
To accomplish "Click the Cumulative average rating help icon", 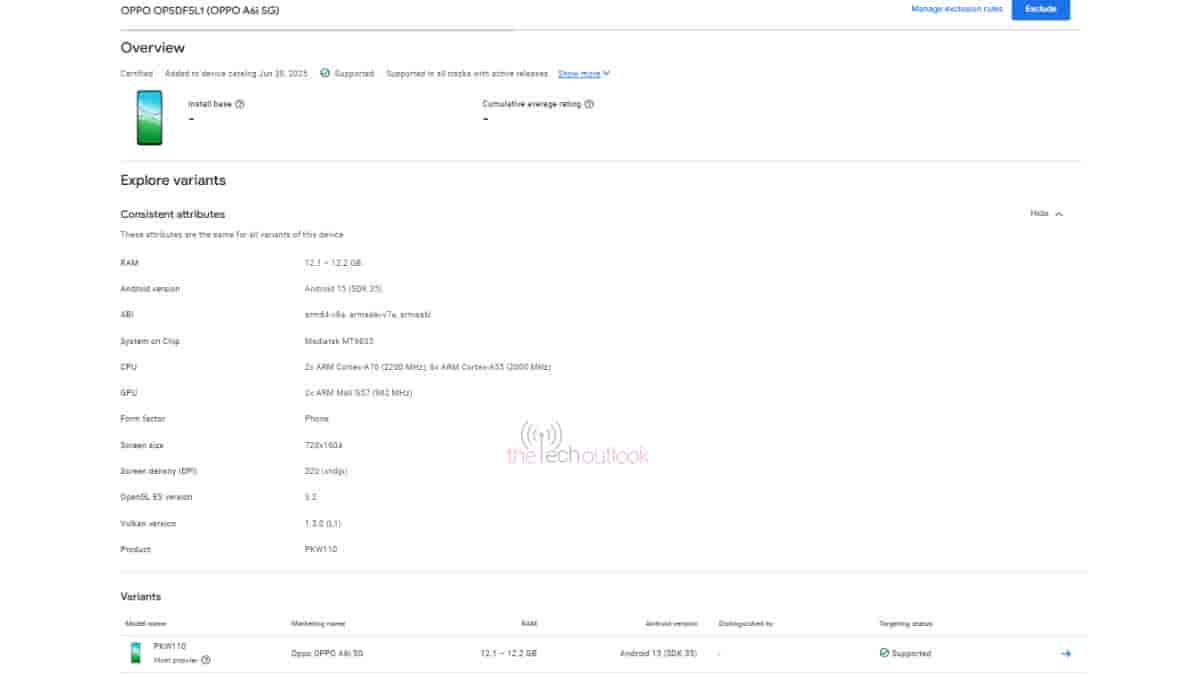I will [589, 104].
